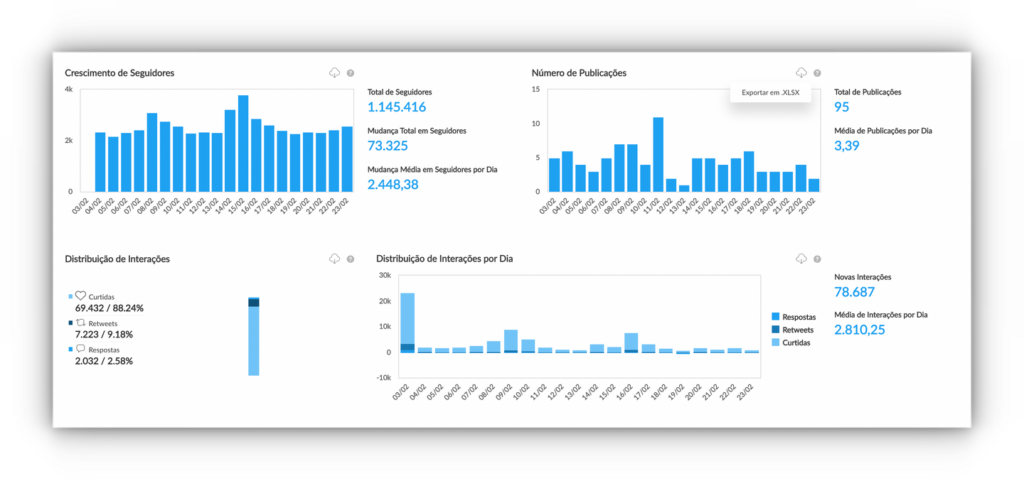
Task: Click download icon for Crescimento de Seguidores
Action: 334,73
